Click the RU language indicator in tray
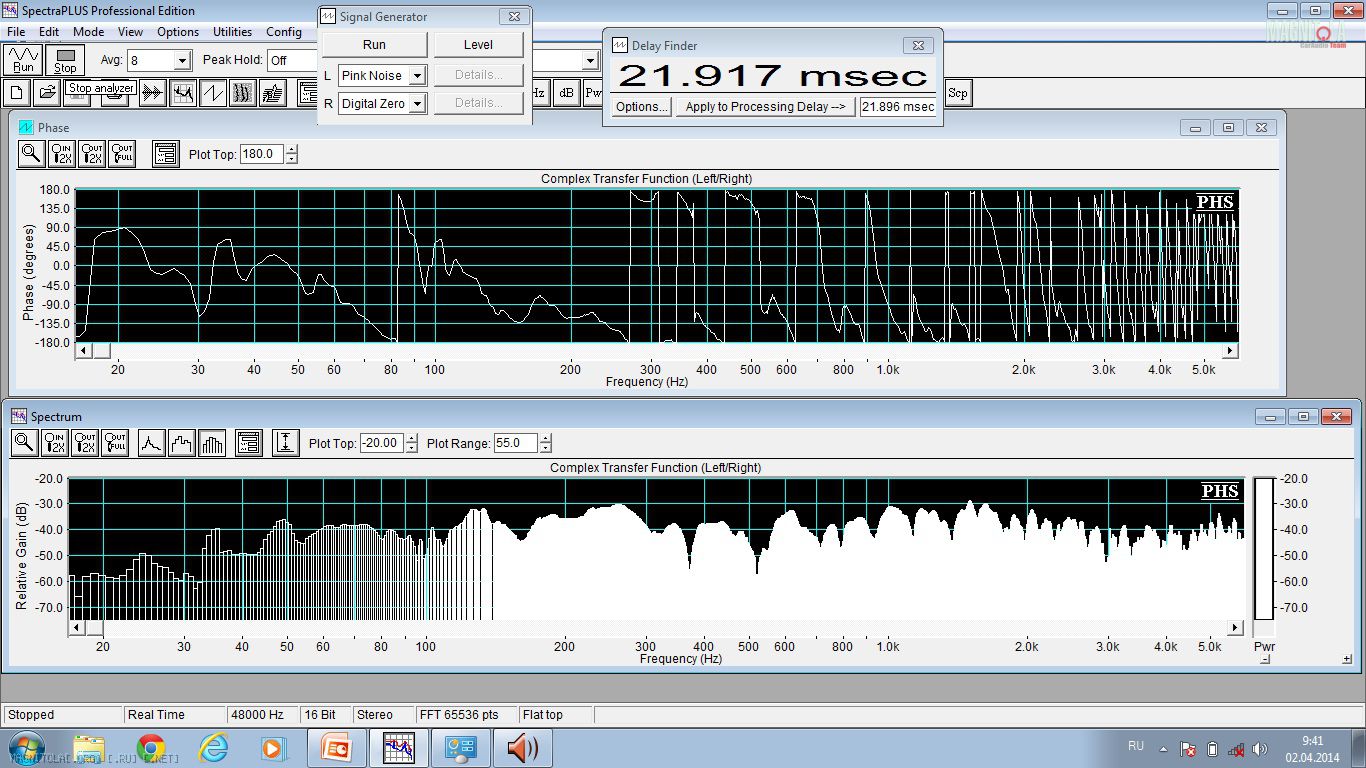1366x768 pixels. click(1136, 746)
